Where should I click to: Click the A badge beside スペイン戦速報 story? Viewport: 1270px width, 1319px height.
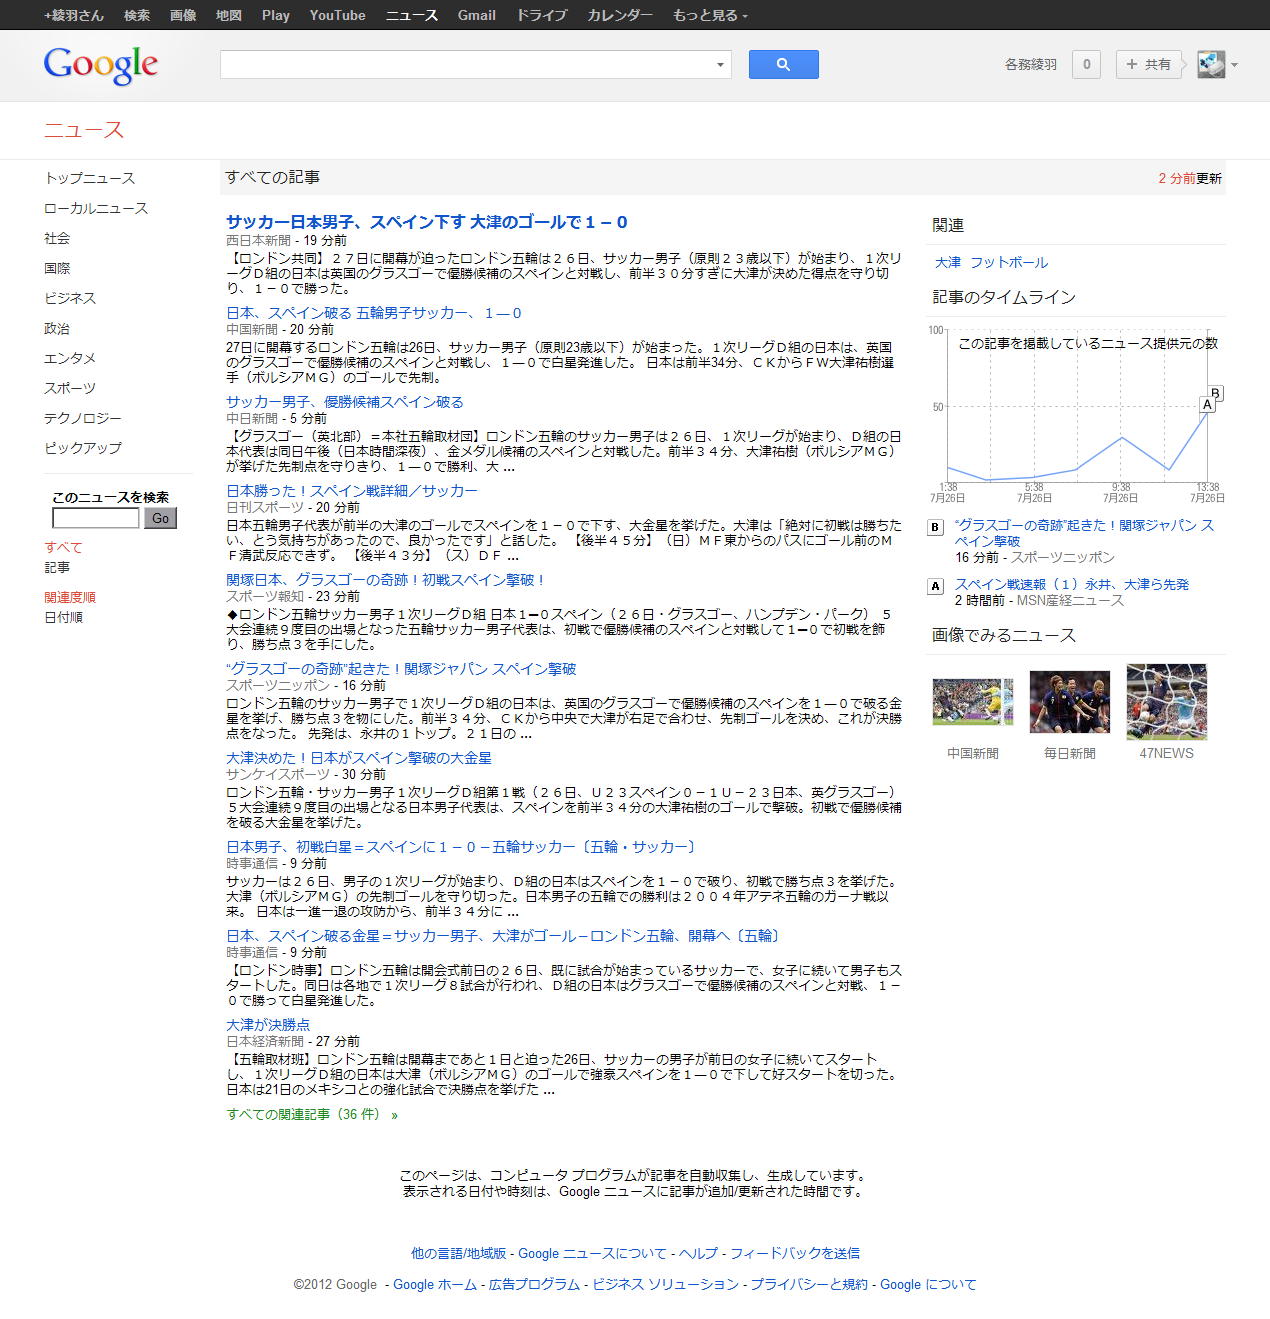936,586
